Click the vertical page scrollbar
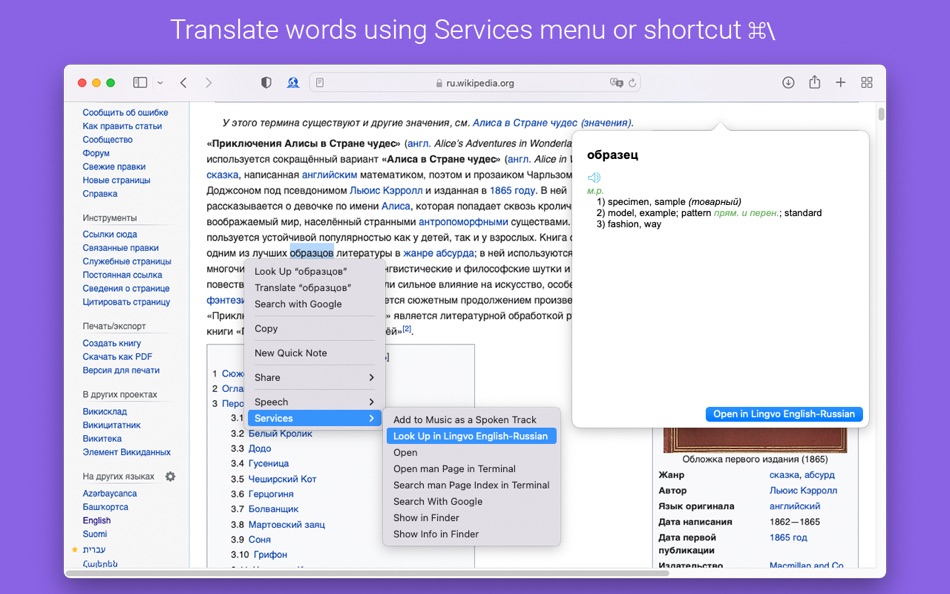This screenshot has width=950, height=594. click(881, 113)
